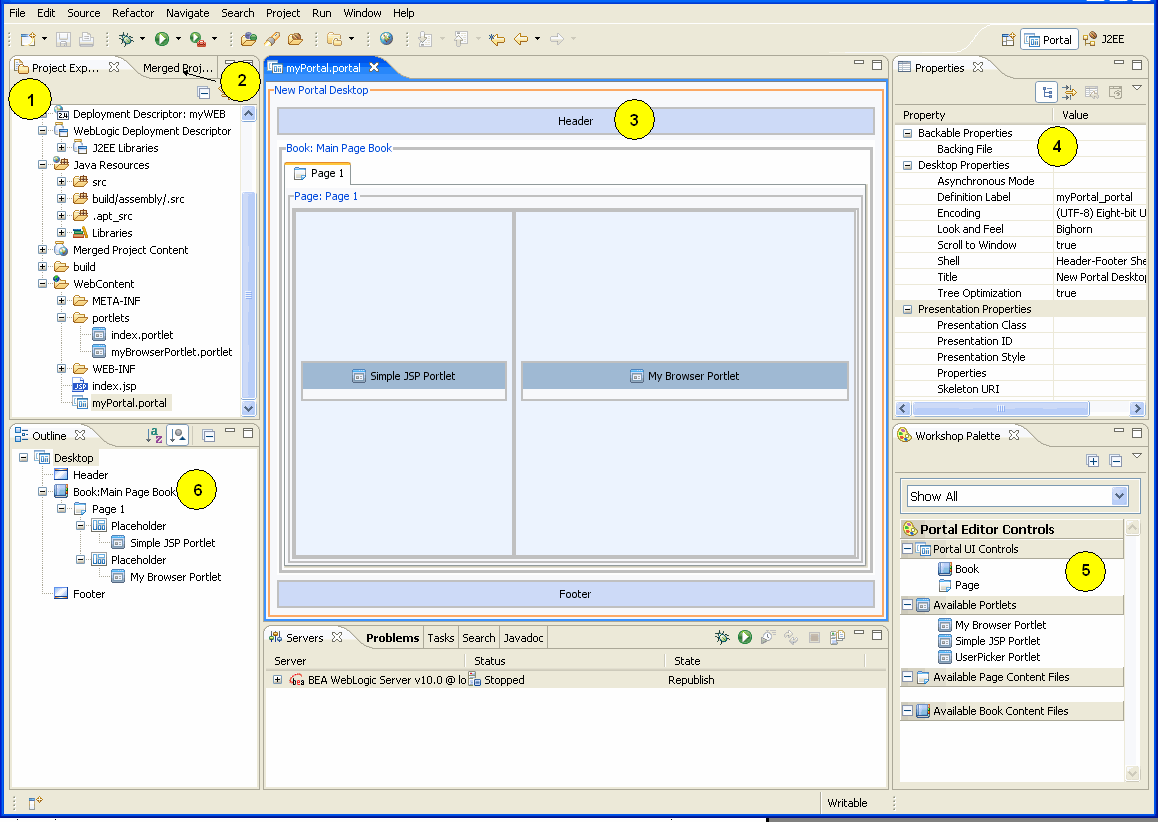Collapse Presentation Properties group
The width and height of the screenshot is (1158, 822).
[x=907, y=309]
